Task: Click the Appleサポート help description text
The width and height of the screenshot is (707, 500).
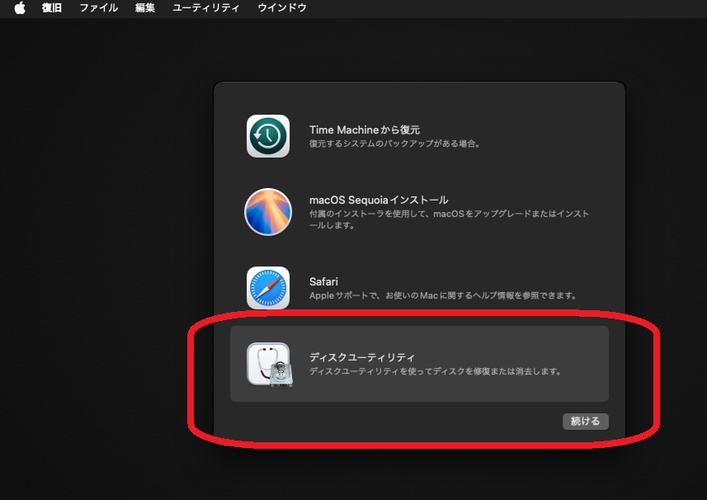Action: (x=443, y=296)
